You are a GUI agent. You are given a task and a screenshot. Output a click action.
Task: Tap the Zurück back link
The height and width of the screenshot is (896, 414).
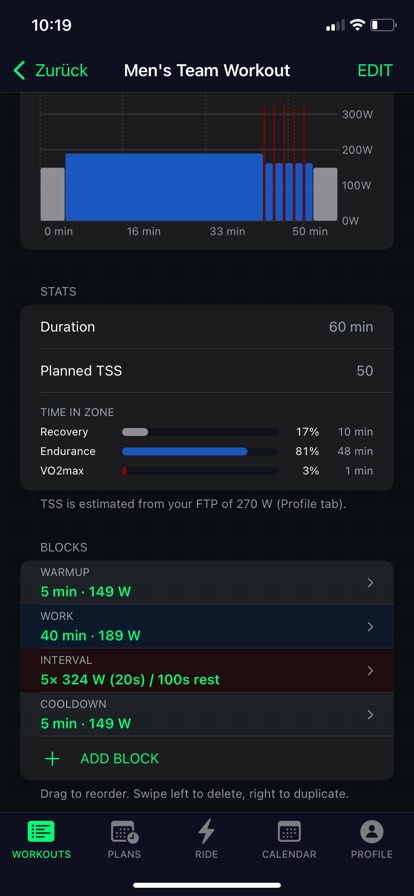[61, 71]
